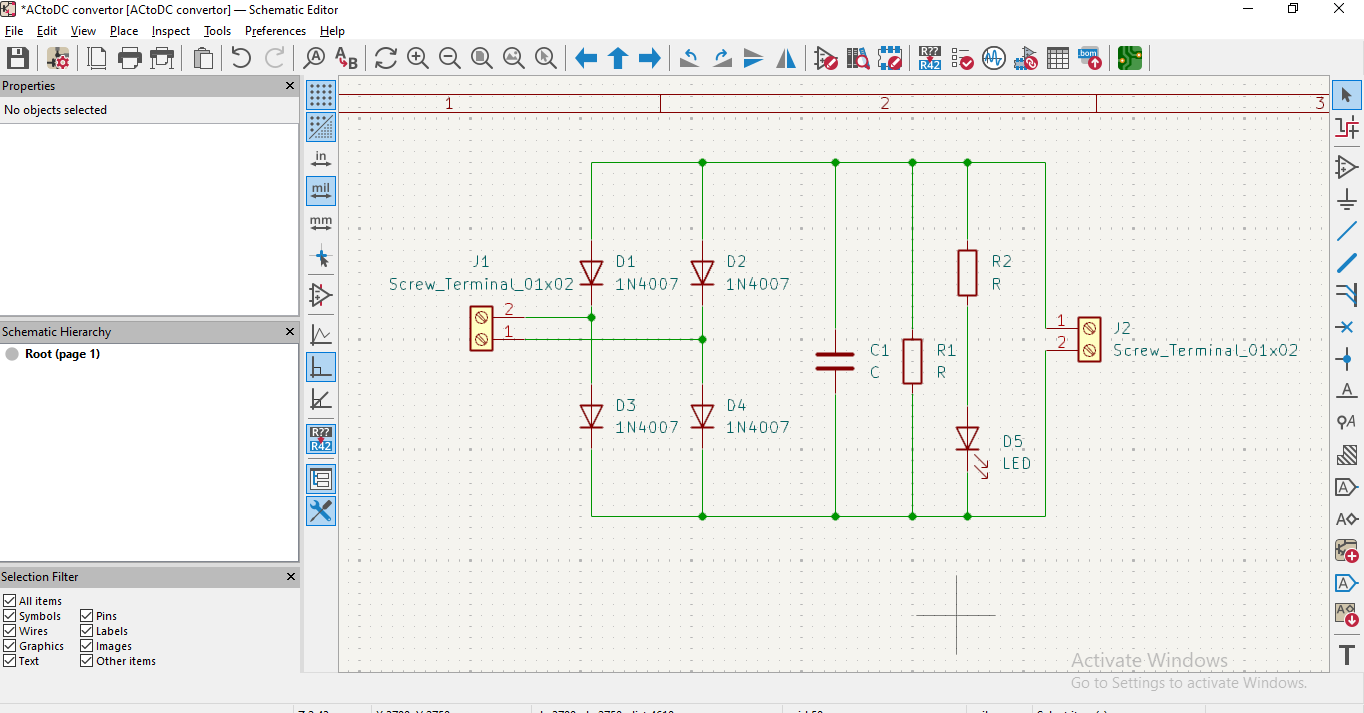The height and width of the screenshot is (713, 1364).
Task: Switch units to millimeters
Action: pyautogui.click(x=321, y=223)
